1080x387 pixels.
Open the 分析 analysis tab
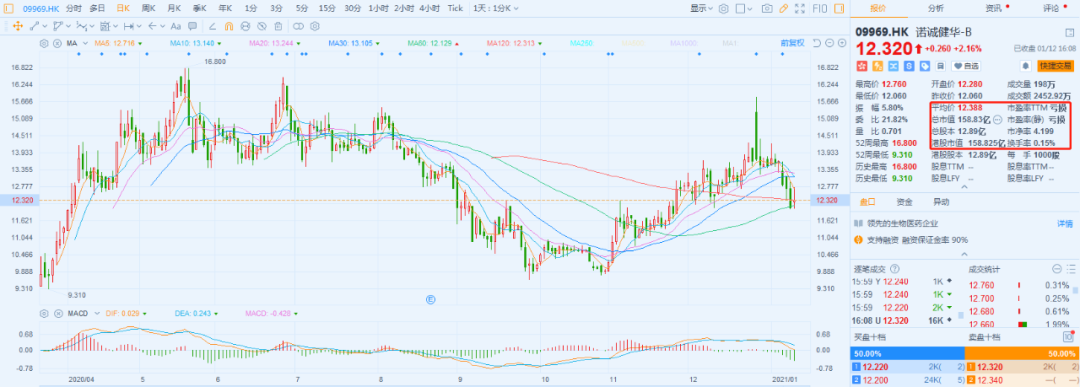click(935, 9)
